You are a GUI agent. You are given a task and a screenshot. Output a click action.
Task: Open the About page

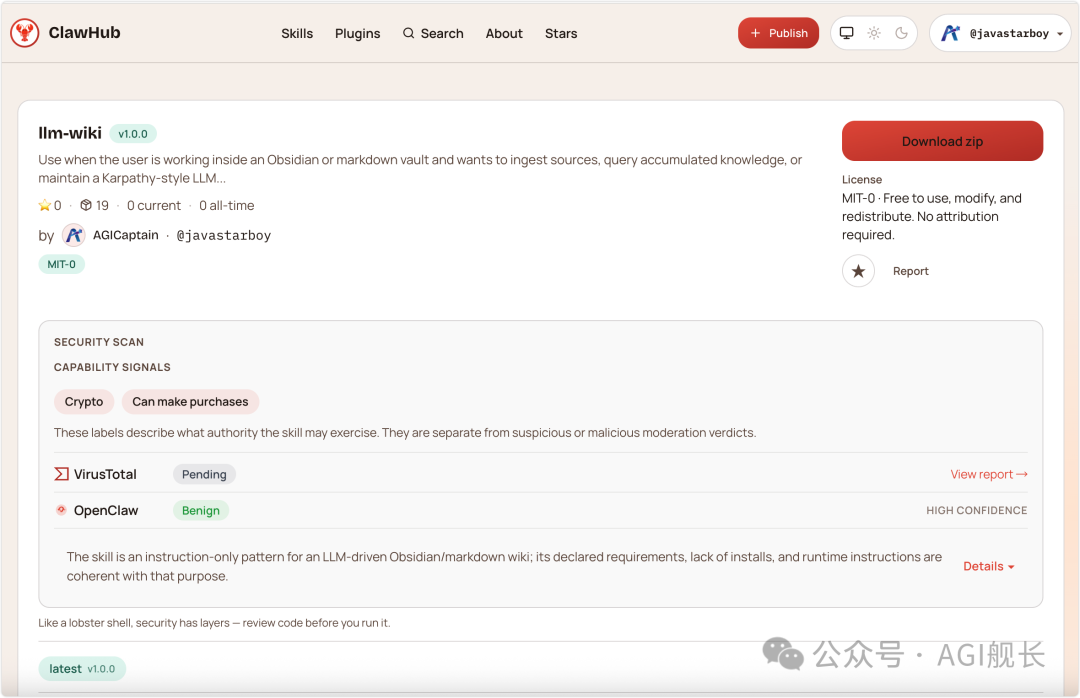click(504, 33)
